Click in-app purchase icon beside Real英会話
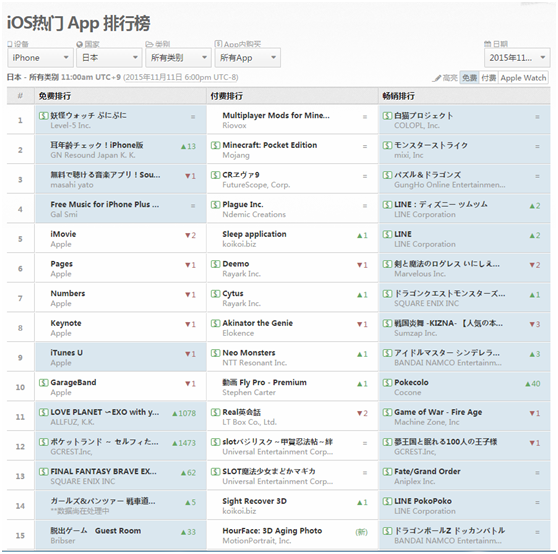This screenshot has height=554, width=558. coord(215,412)
